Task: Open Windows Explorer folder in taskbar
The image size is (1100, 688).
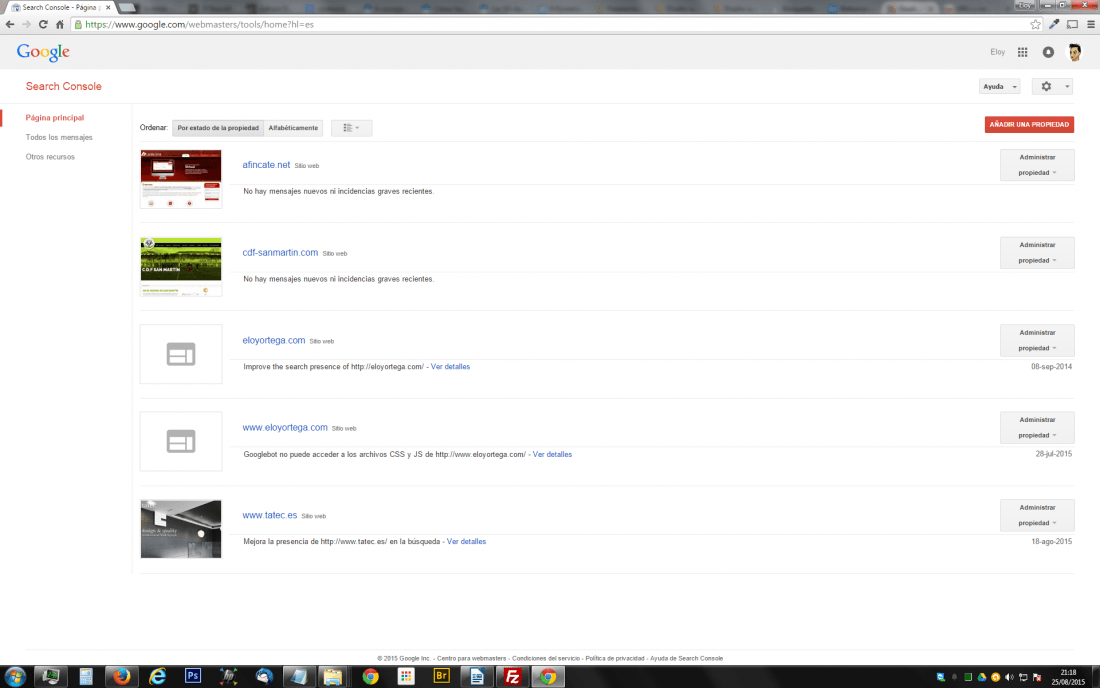Action: pyautogui.click(x=333, y=676)
